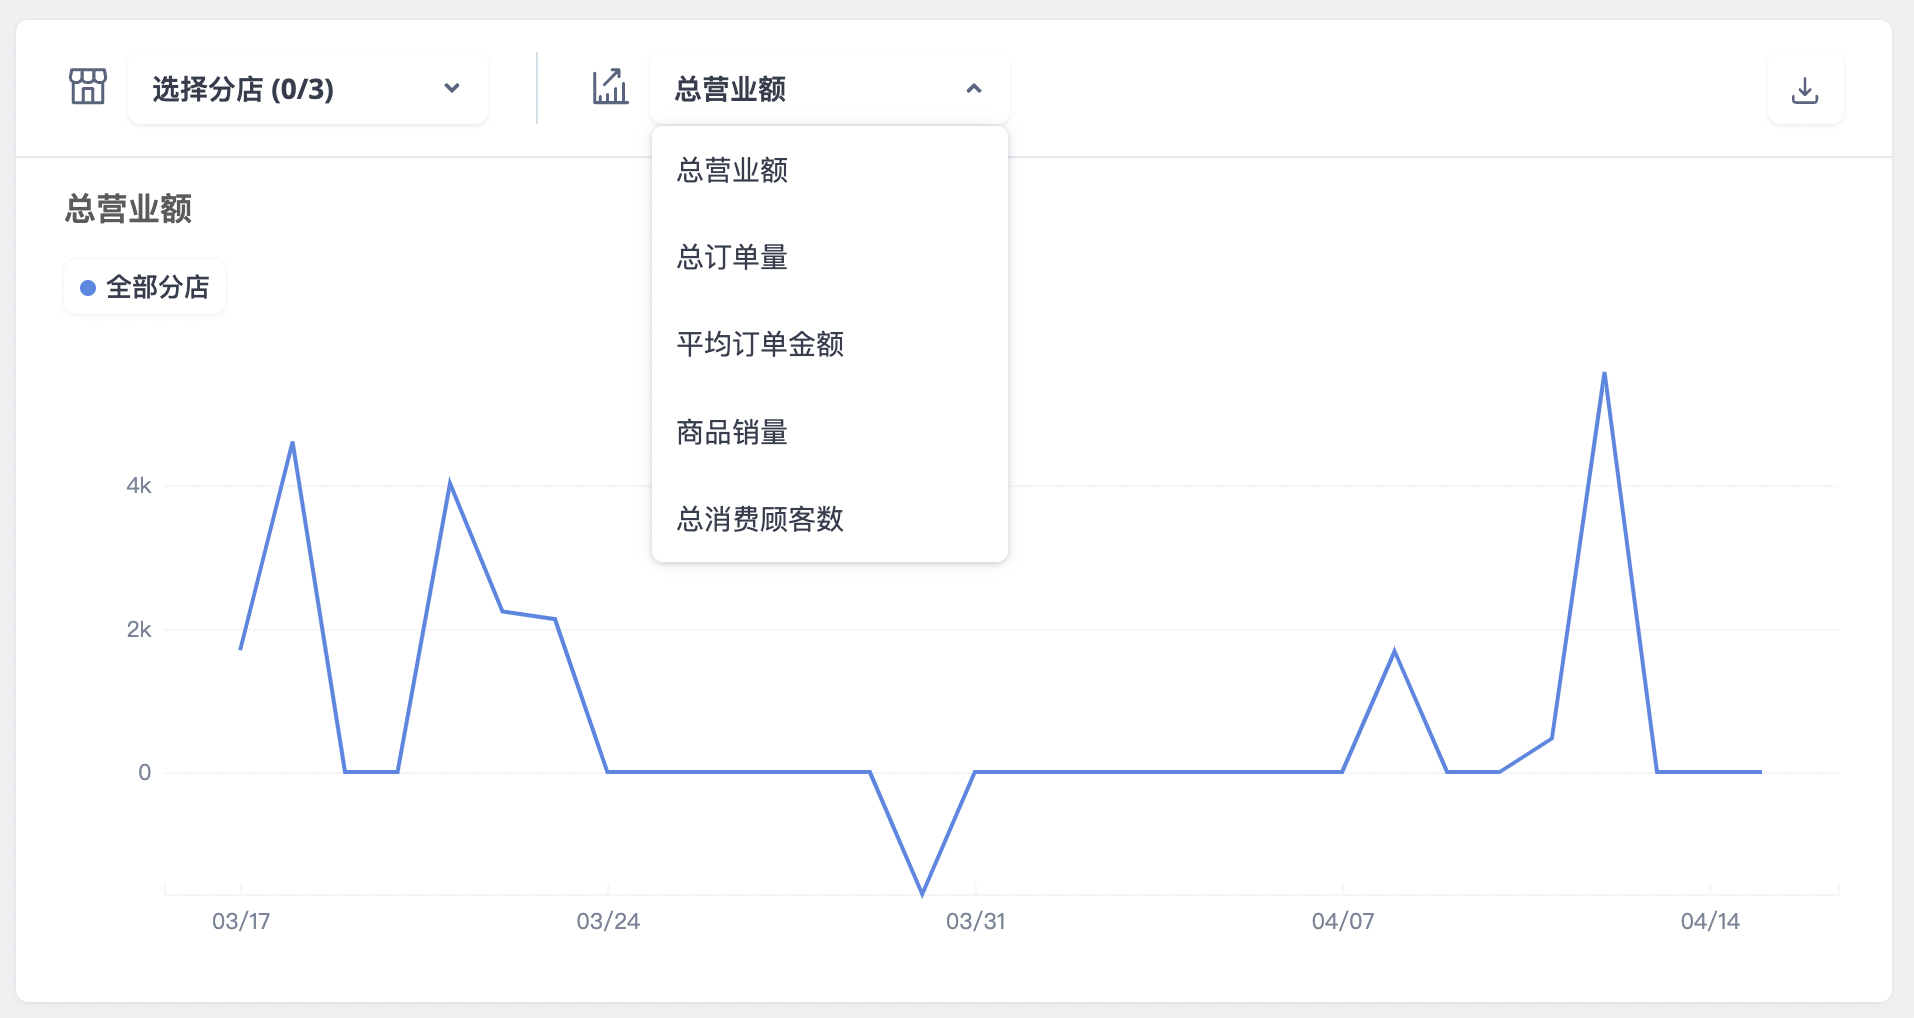The width and height of the screenshot is (1914, 1018).
Task: Click the 4k y-axis label
Action: (x=139, y=486)
